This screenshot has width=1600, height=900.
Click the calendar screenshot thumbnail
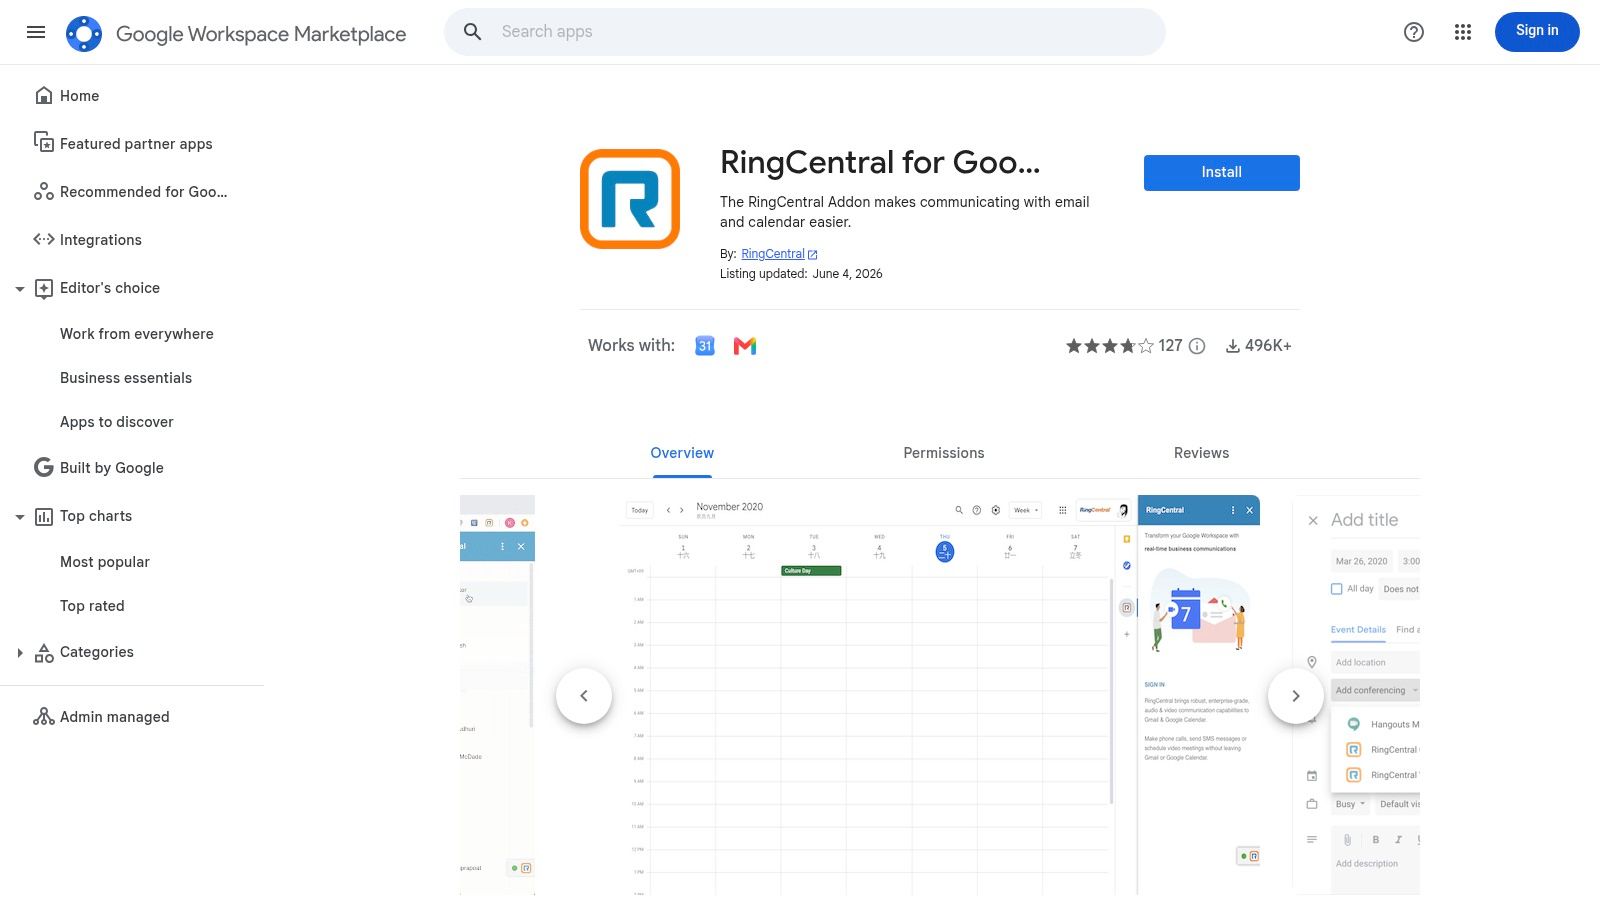[940, 695]
